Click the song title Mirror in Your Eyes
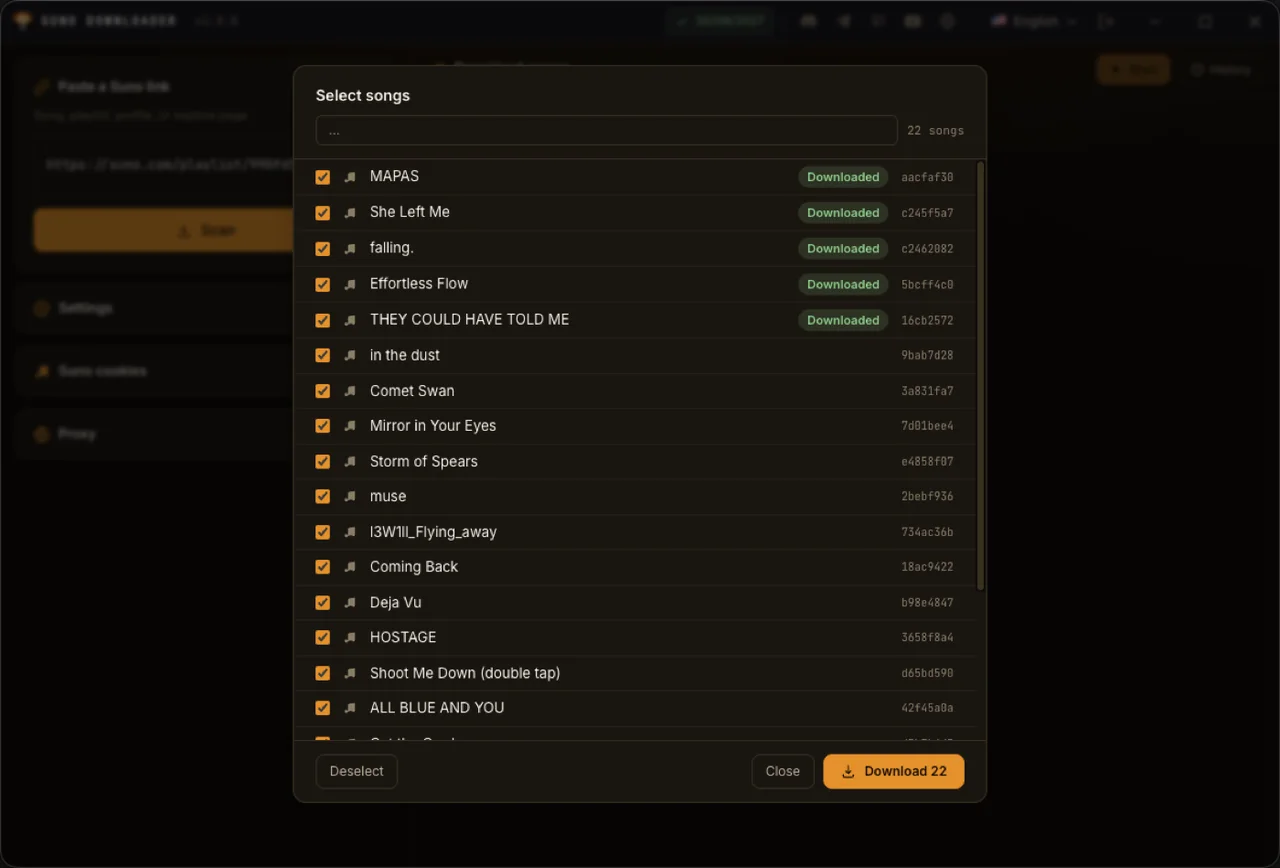This screenshot has height=868, width=1280. pos(433,426)
